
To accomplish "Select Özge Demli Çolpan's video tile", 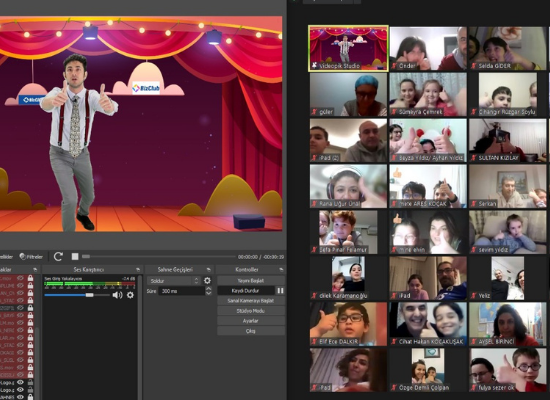I will pyautogui.click(x=428, y=370).
